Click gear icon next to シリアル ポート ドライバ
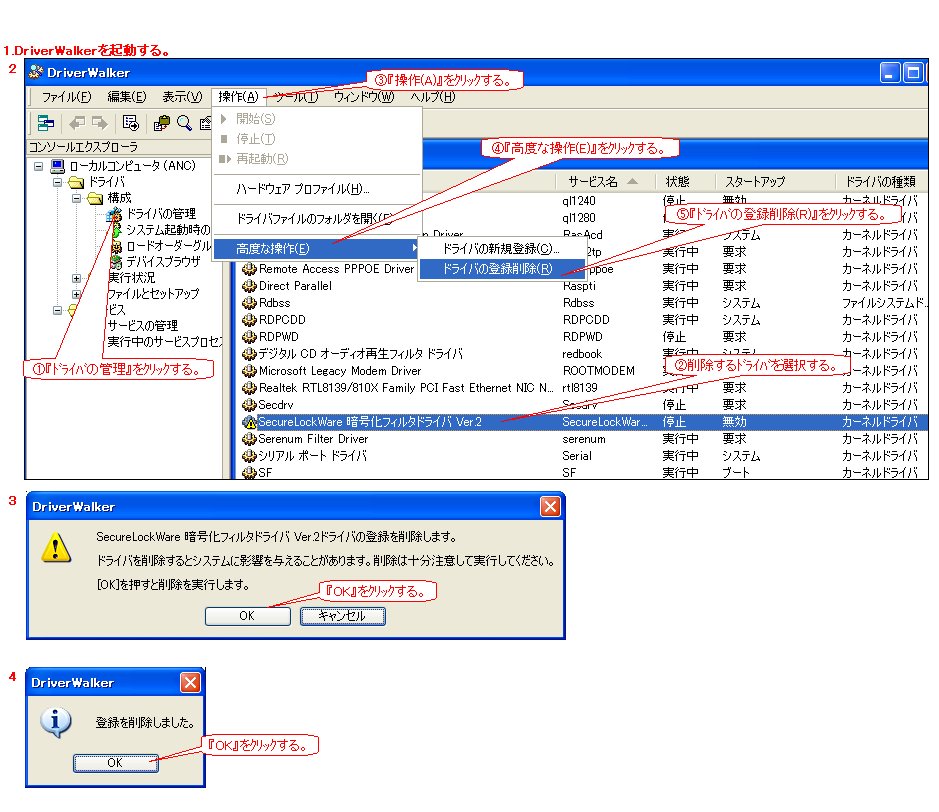Viewport: 939px width, 812px height. click(249, 456)
